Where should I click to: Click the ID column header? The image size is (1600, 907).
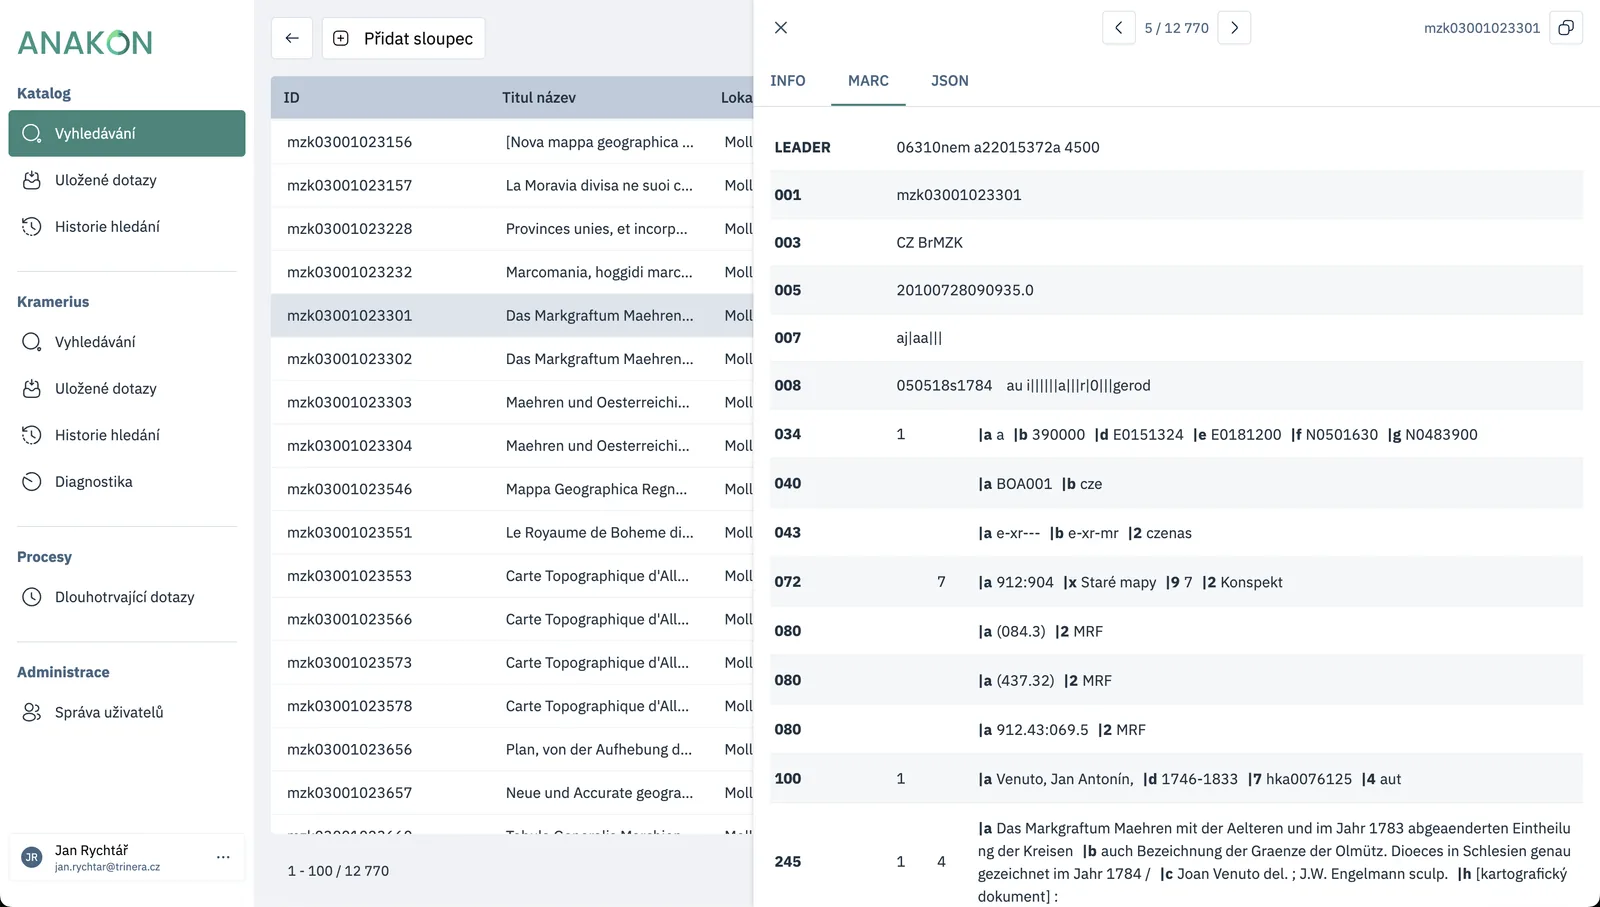(291, 97)
